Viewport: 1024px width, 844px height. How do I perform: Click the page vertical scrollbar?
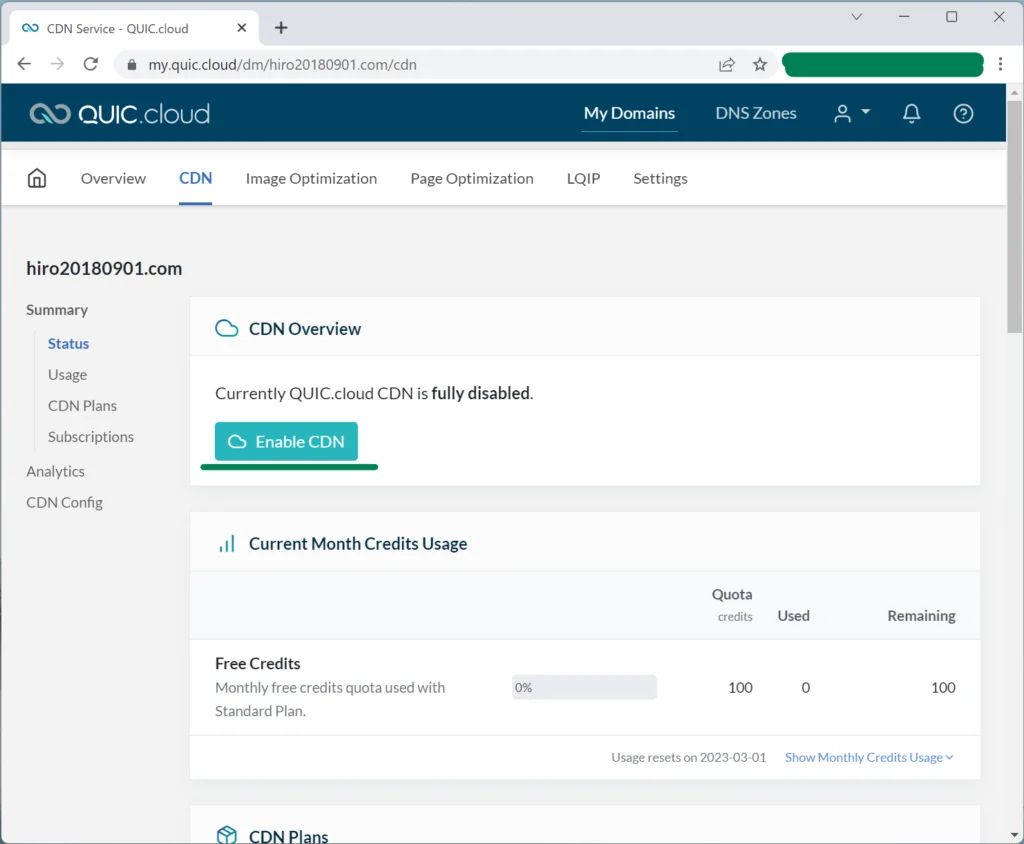(x=1014, y=216)
